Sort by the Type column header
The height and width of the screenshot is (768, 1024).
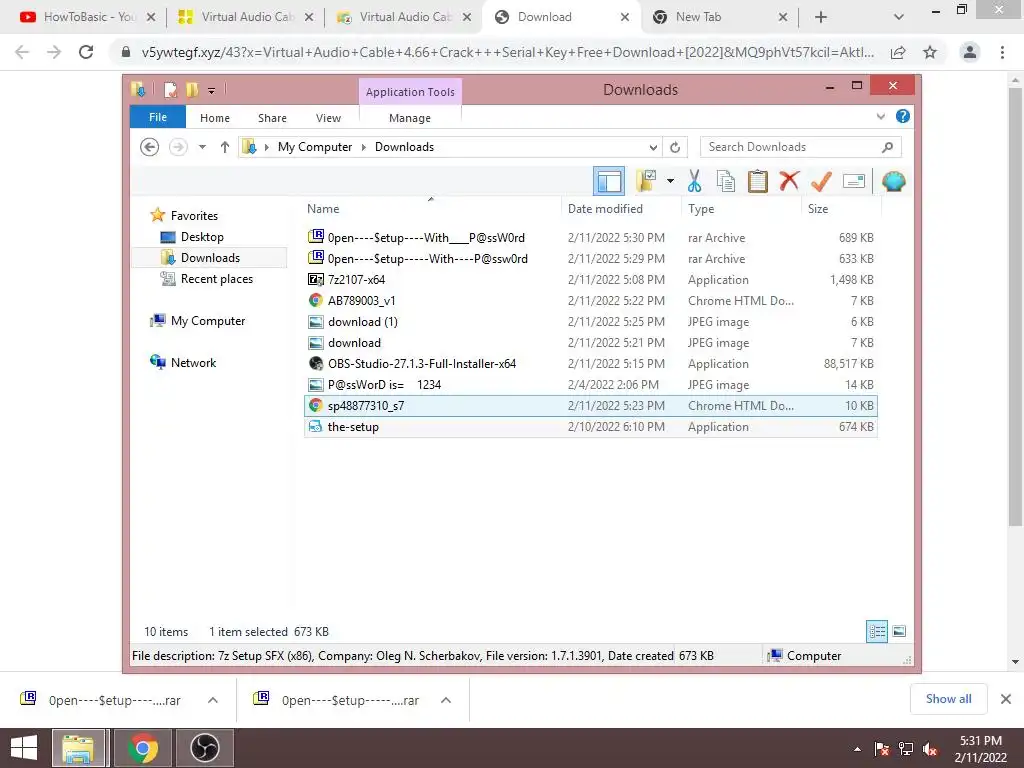(701, 209)
